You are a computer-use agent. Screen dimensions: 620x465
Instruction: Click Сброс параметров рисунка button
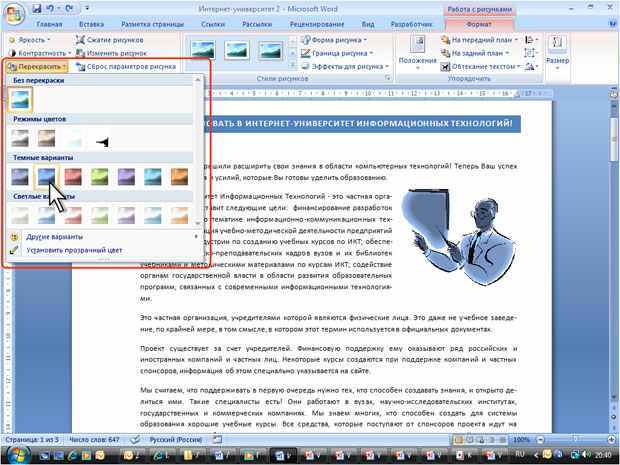click(x=126, y=66)
